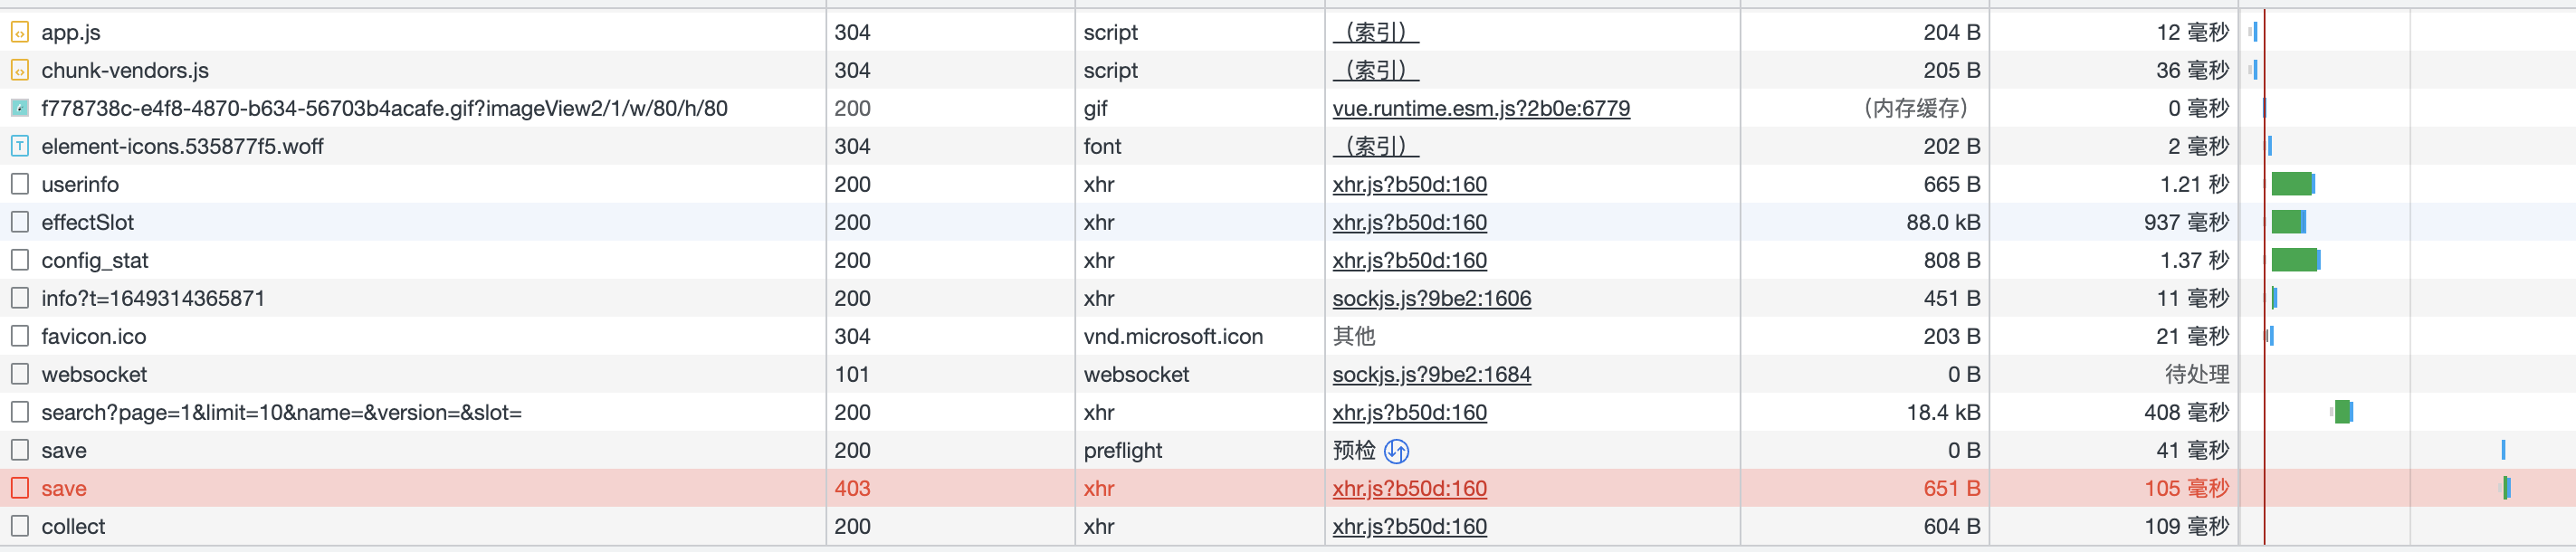Screen dimensions: 2576x552
Task: Click the document icon beside favicon.ico
Action: point(20,336)
